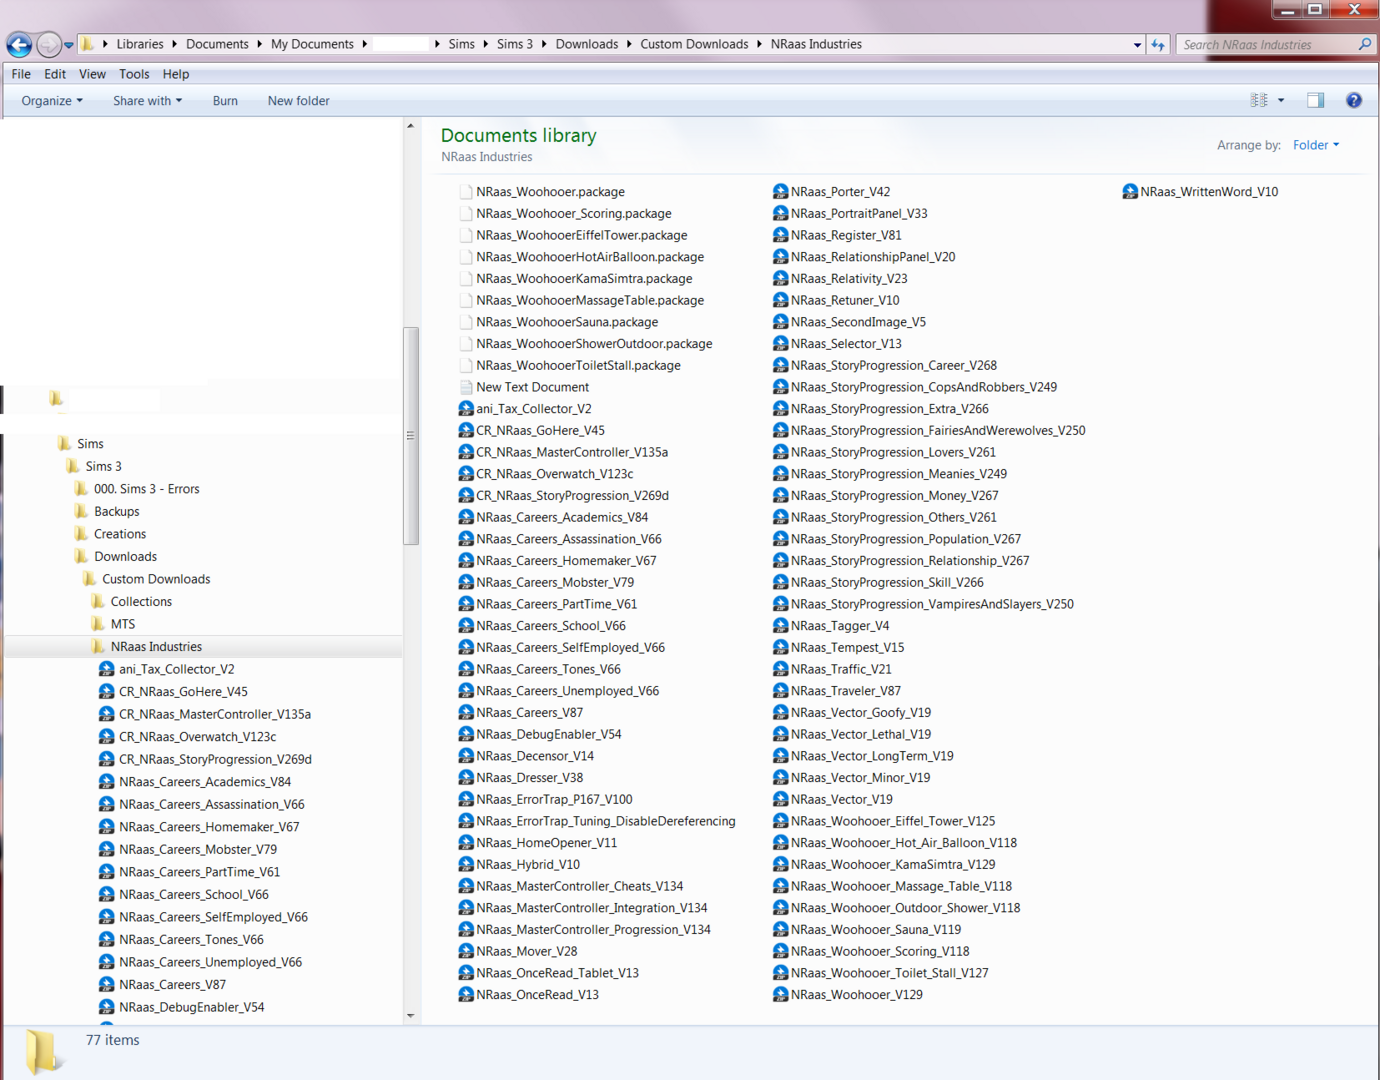
Task: Open the view options dropdown arrow
Action: 1281,100
